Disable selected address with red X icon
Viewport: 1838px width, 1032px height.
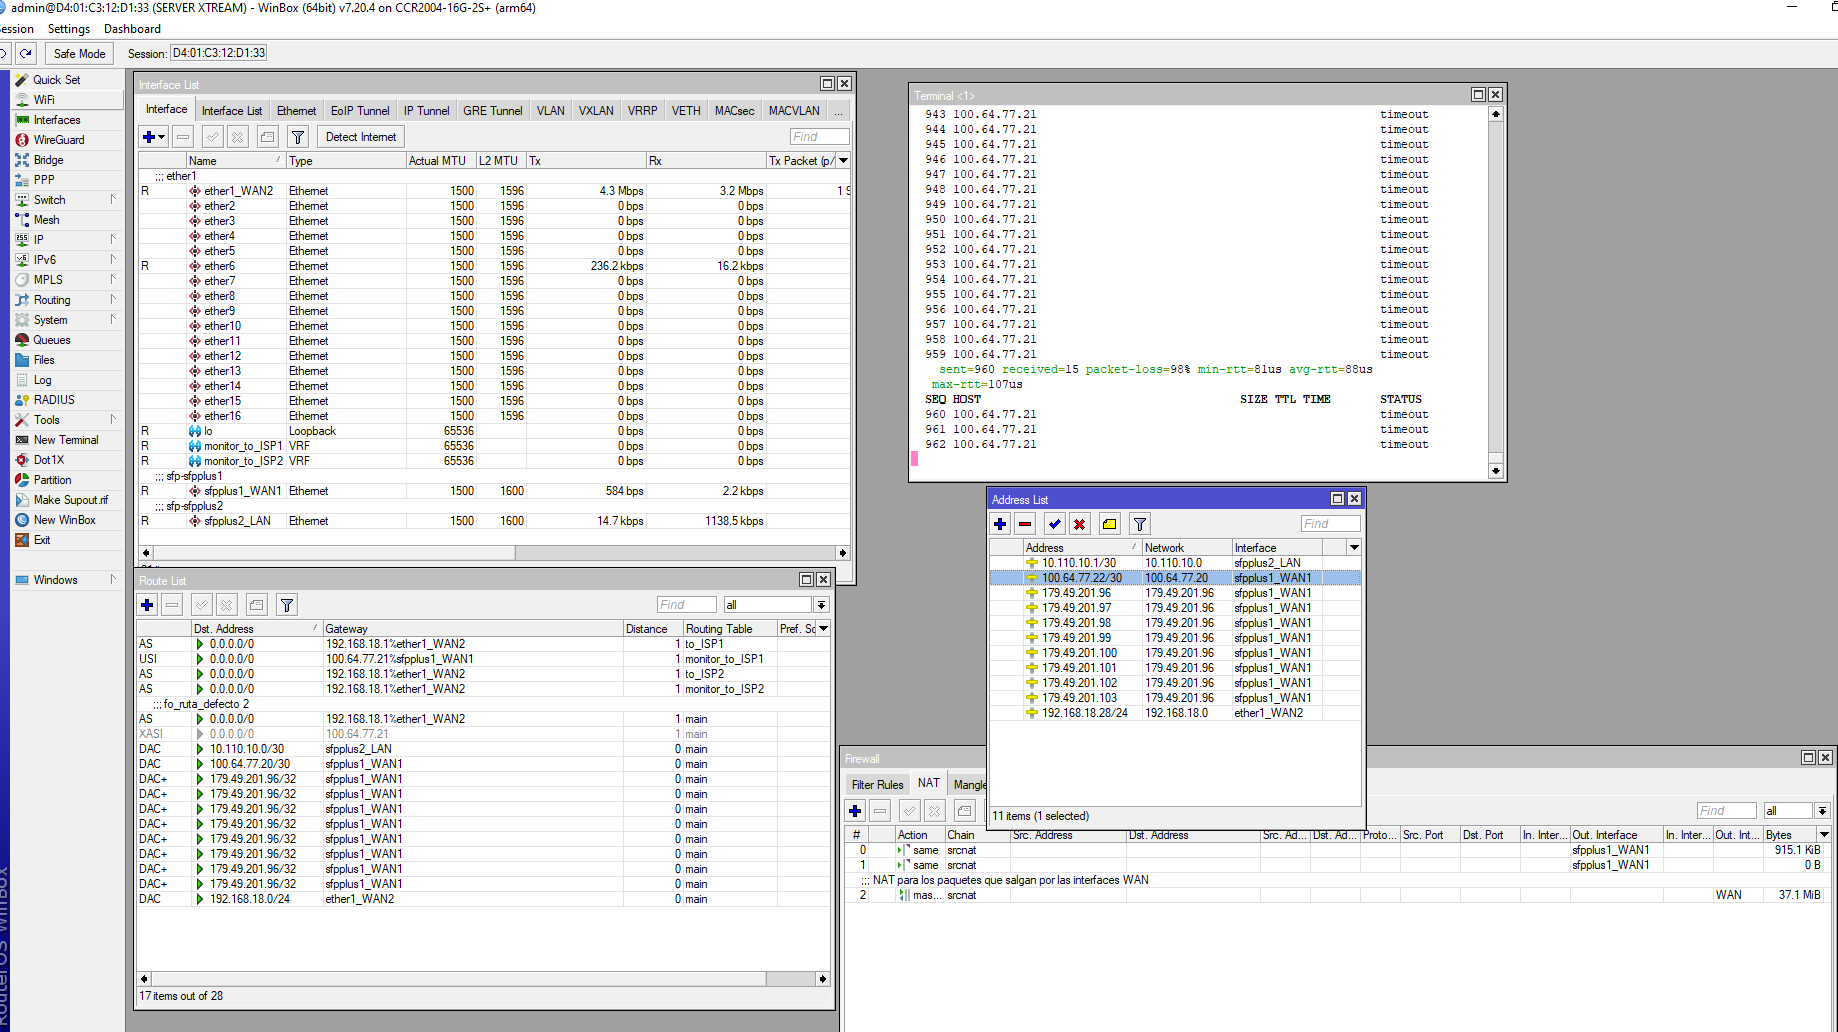click(x=1079, y=524)
